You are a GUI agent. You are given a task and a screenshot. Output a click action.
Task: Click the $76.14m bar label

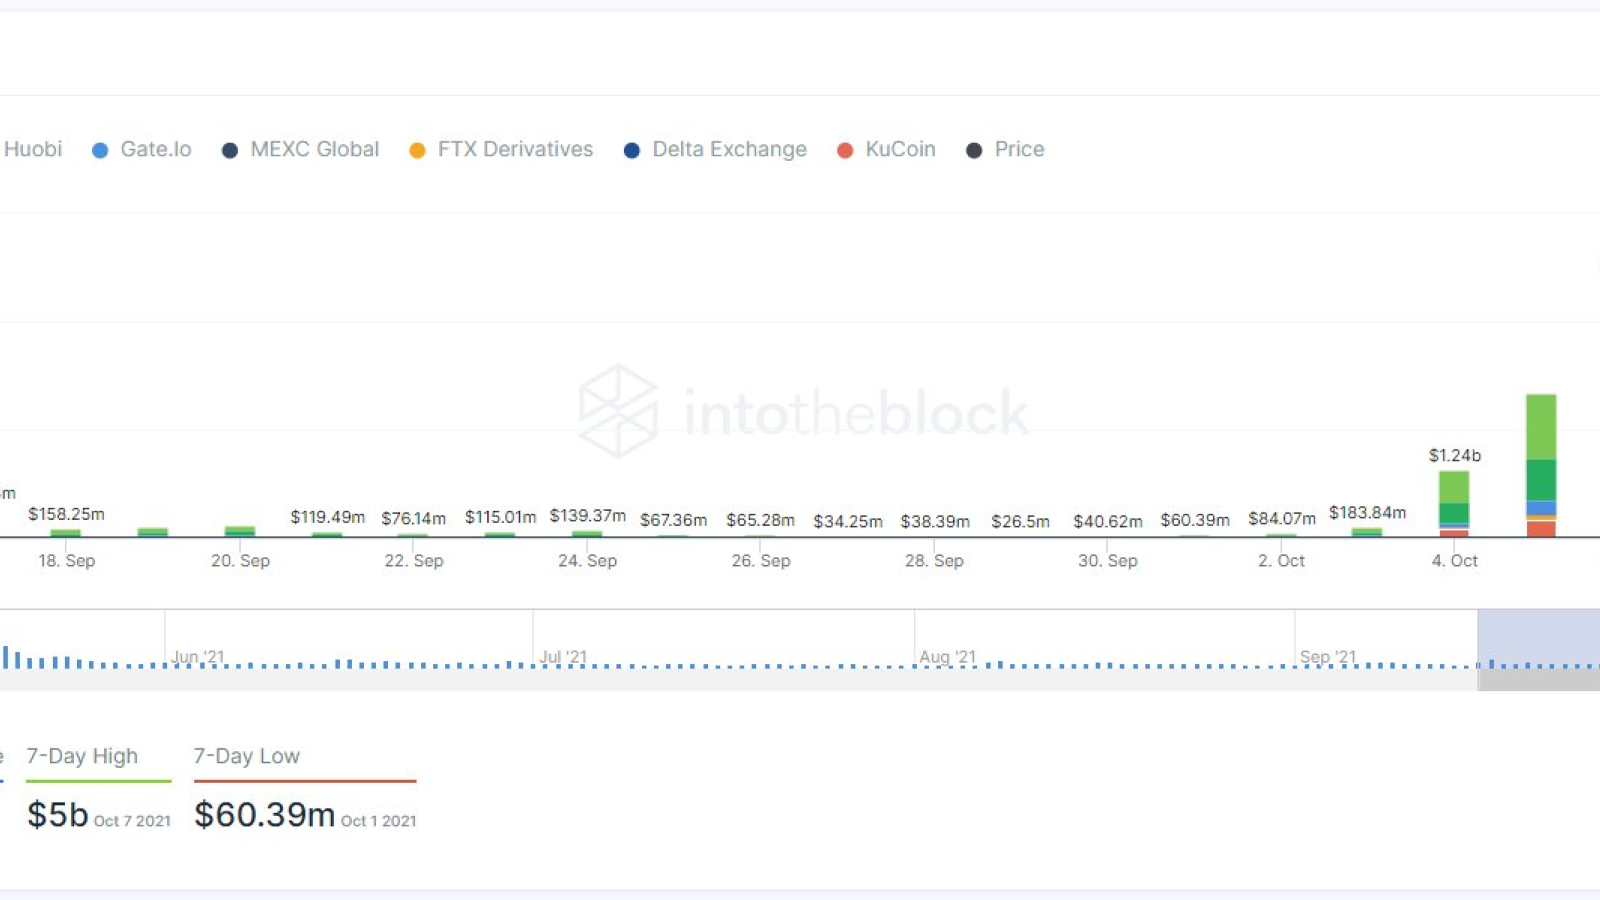click(x=413, y=518)
